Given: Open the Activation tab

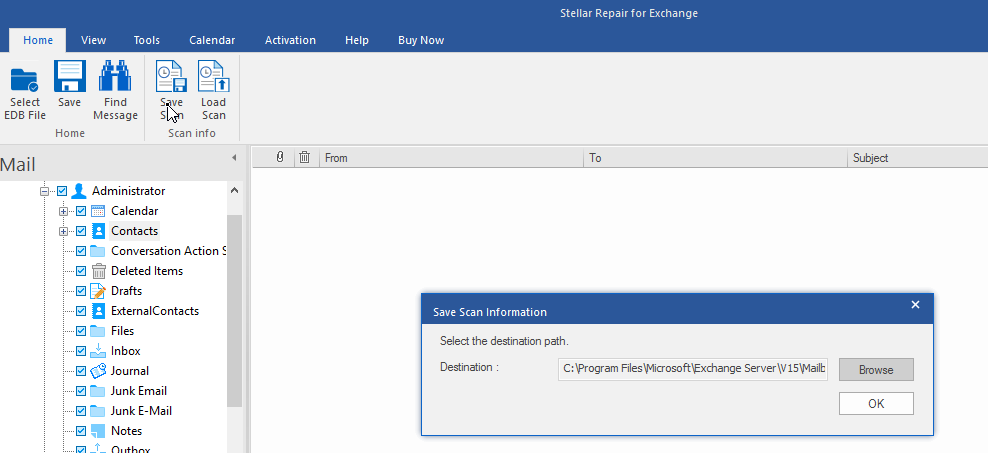Looking at the screenshot, I should click(290, 40).
